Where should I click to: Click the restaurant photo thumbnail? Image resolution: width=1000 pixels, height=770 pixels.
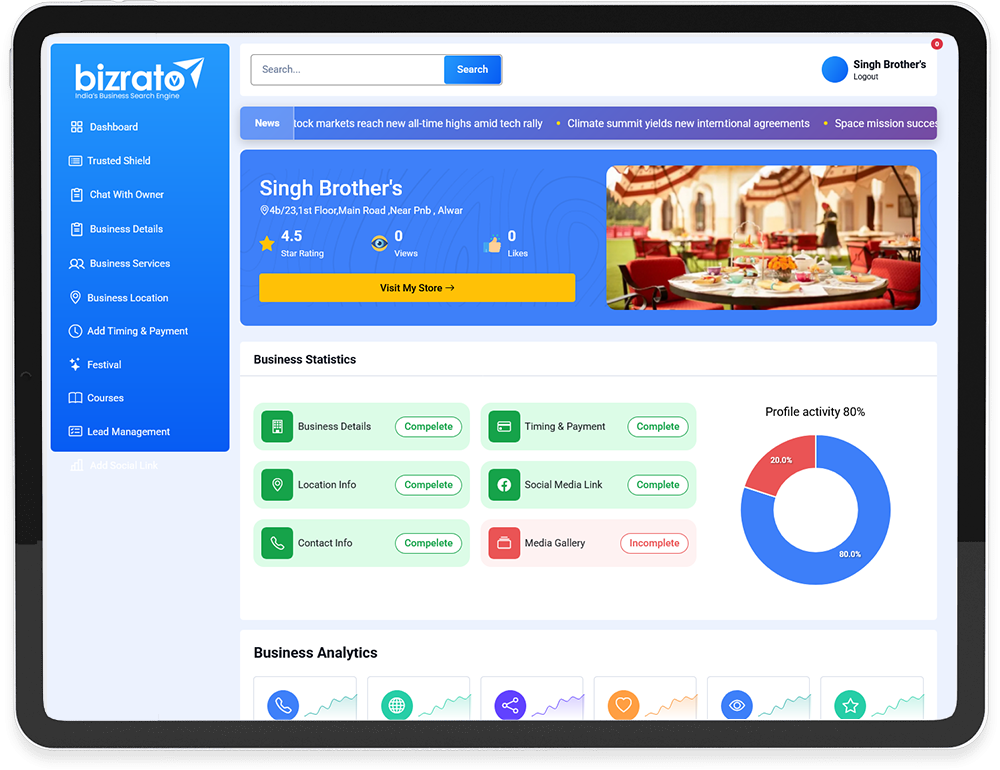pyautogui.click(x=763, y=237)
